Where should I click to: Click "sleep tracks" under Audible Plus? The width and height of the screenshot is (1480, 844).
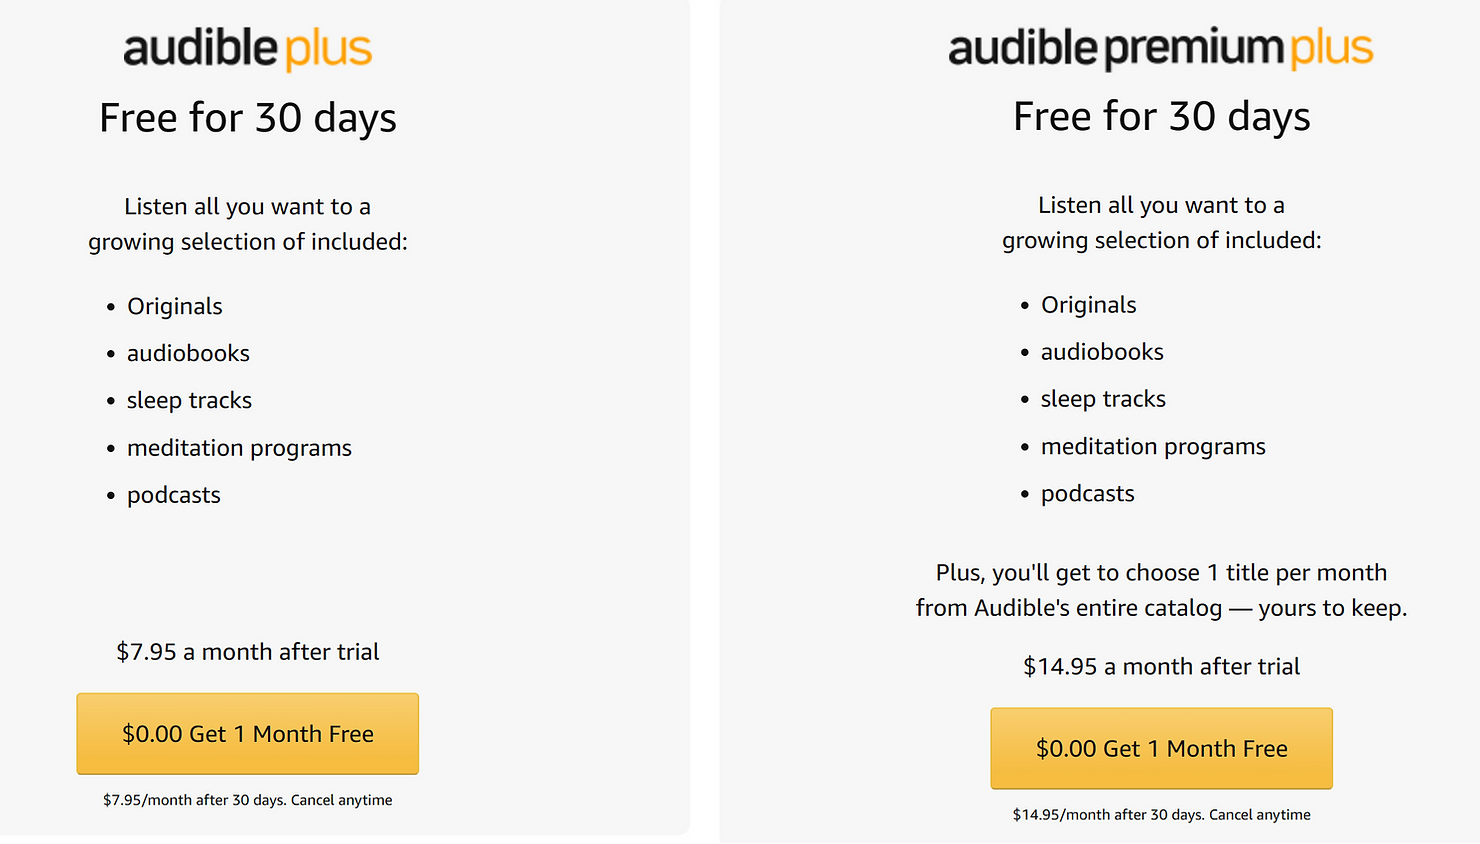coord(189,400)
